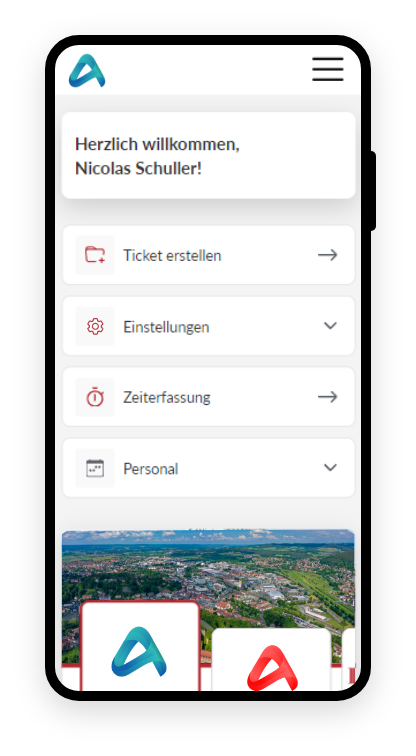
Task: Open the Personal section
Action: (x=209, y=468)
